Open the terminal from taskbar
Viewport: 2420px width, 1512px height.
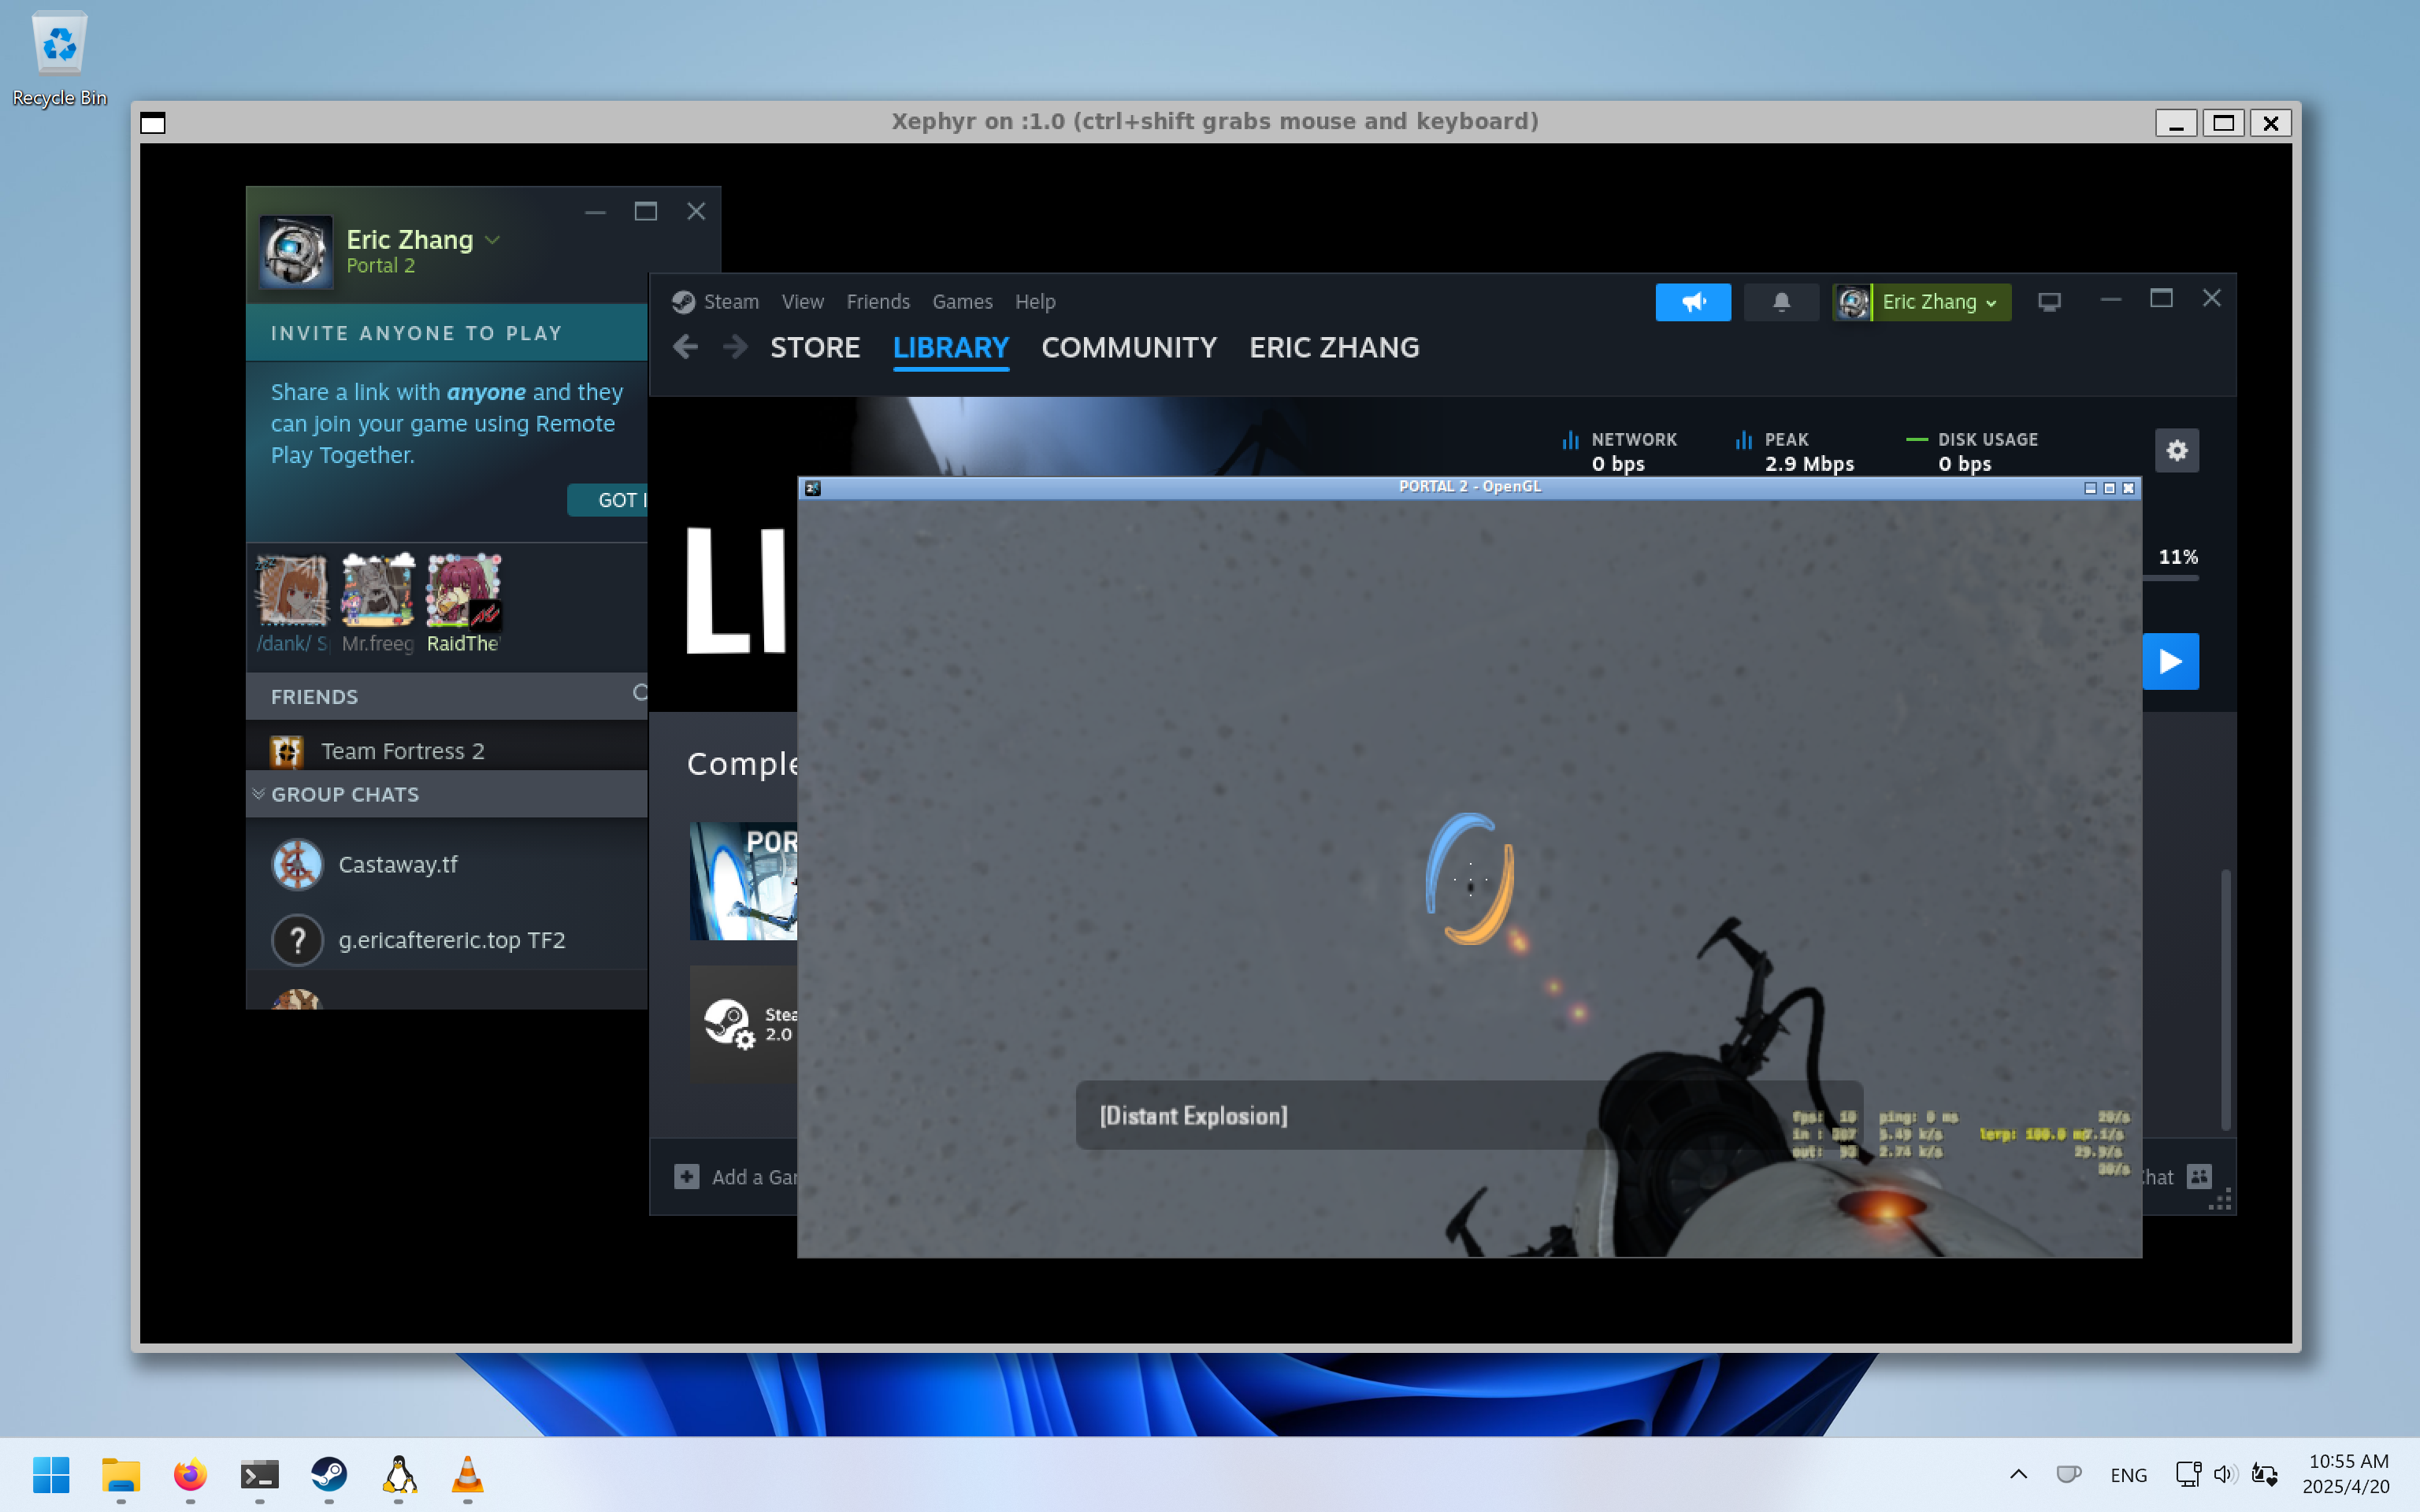pos(259,1475)
